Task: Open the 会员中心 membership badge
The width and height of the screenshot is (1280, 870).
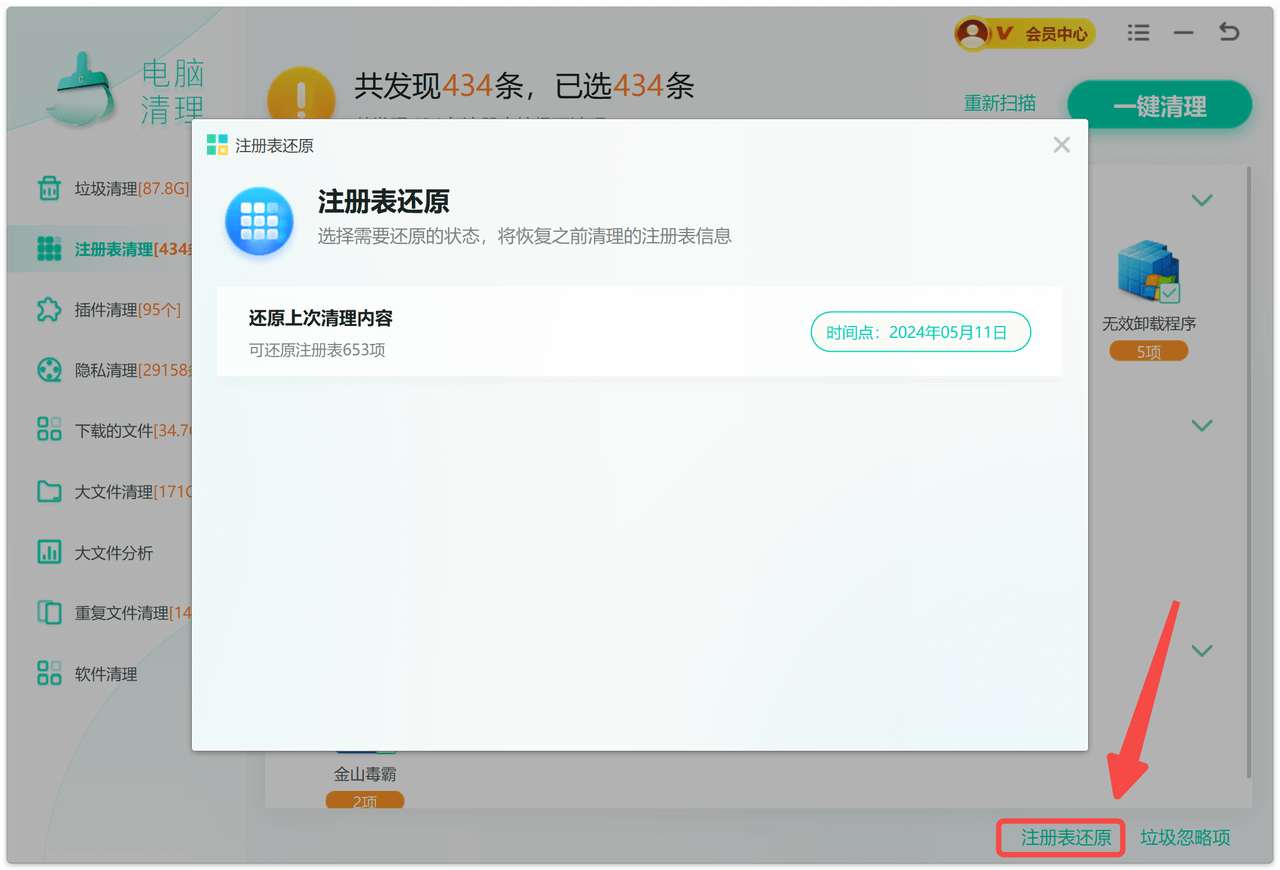Action: (x=1025, y=34)
